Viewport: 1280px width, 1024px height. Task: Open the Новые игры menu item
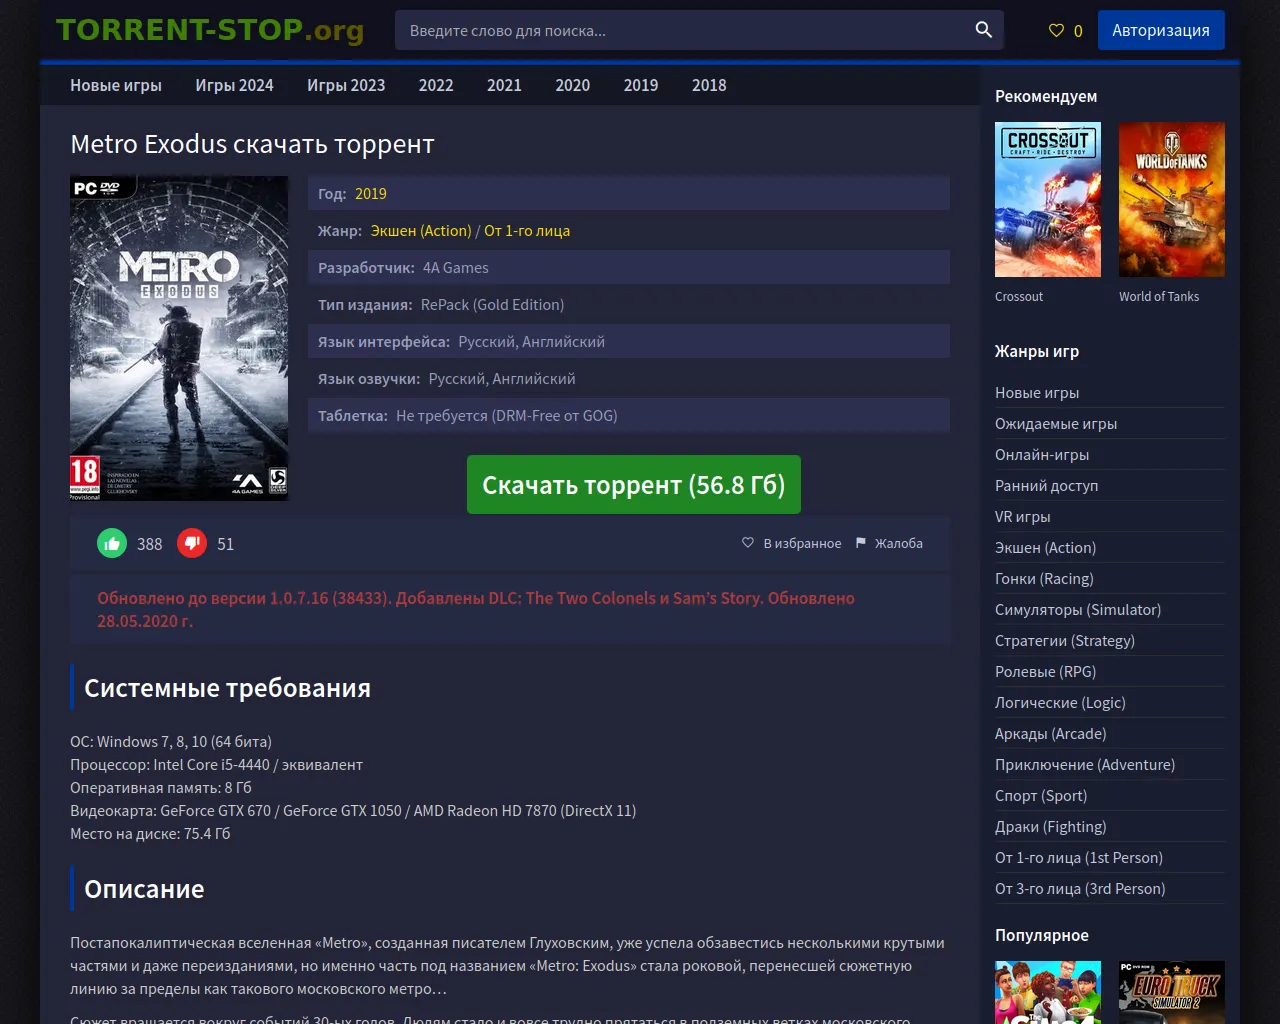(116, 85)
